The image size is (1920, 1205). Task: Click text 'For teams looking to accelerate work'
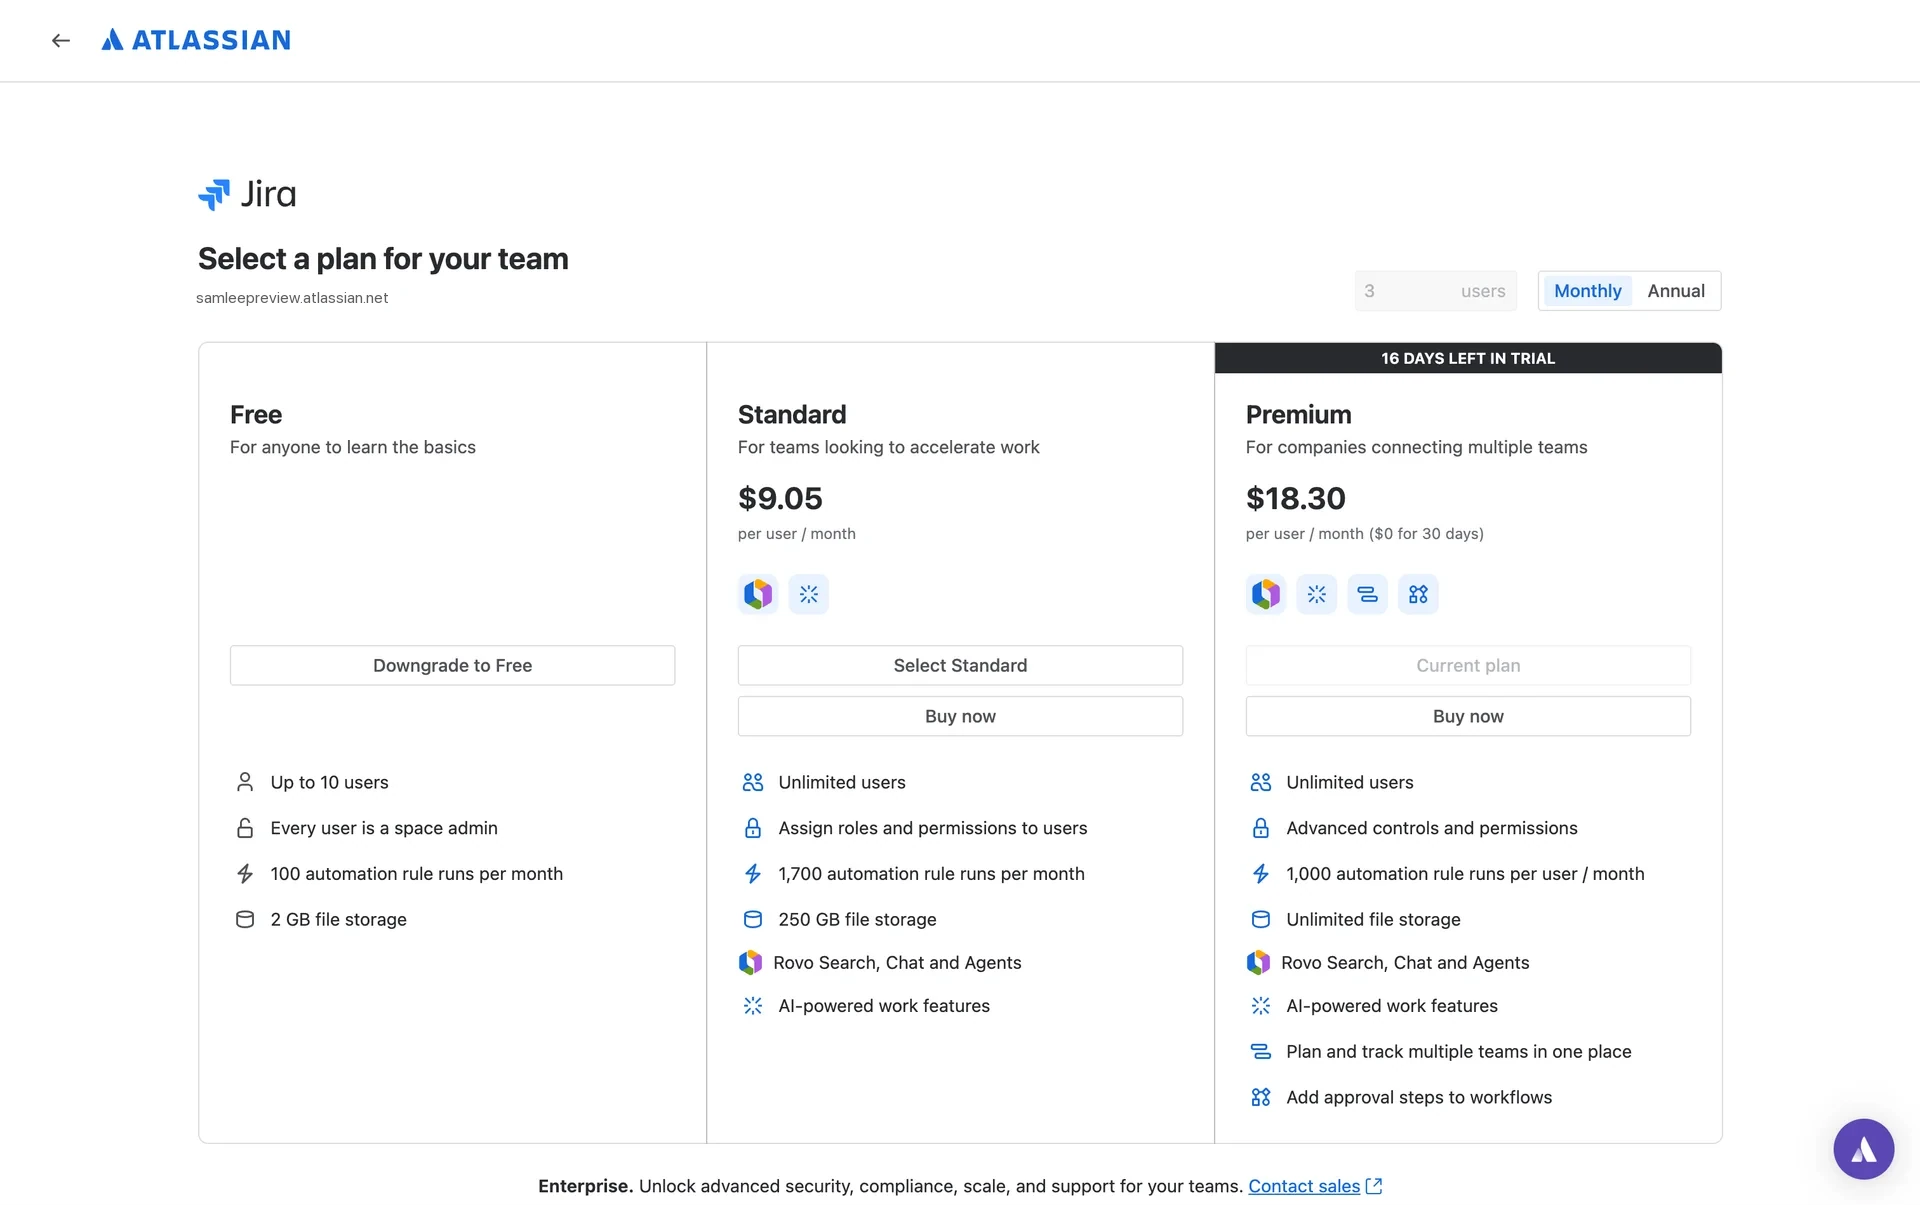pos(888,447)
